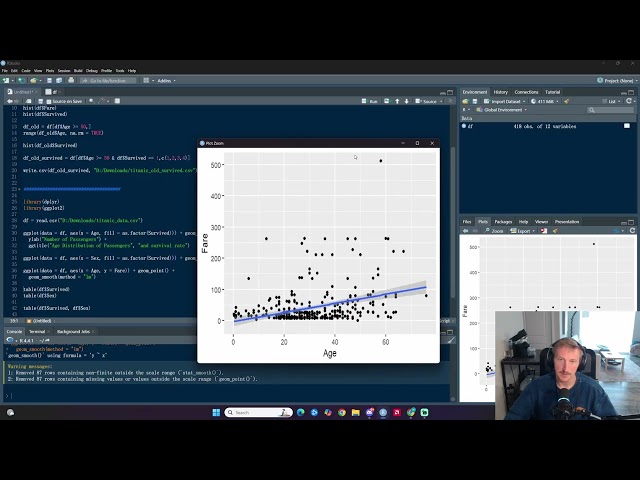
Task: Open File Explorer from taskbar
Action: coord(356,412)
